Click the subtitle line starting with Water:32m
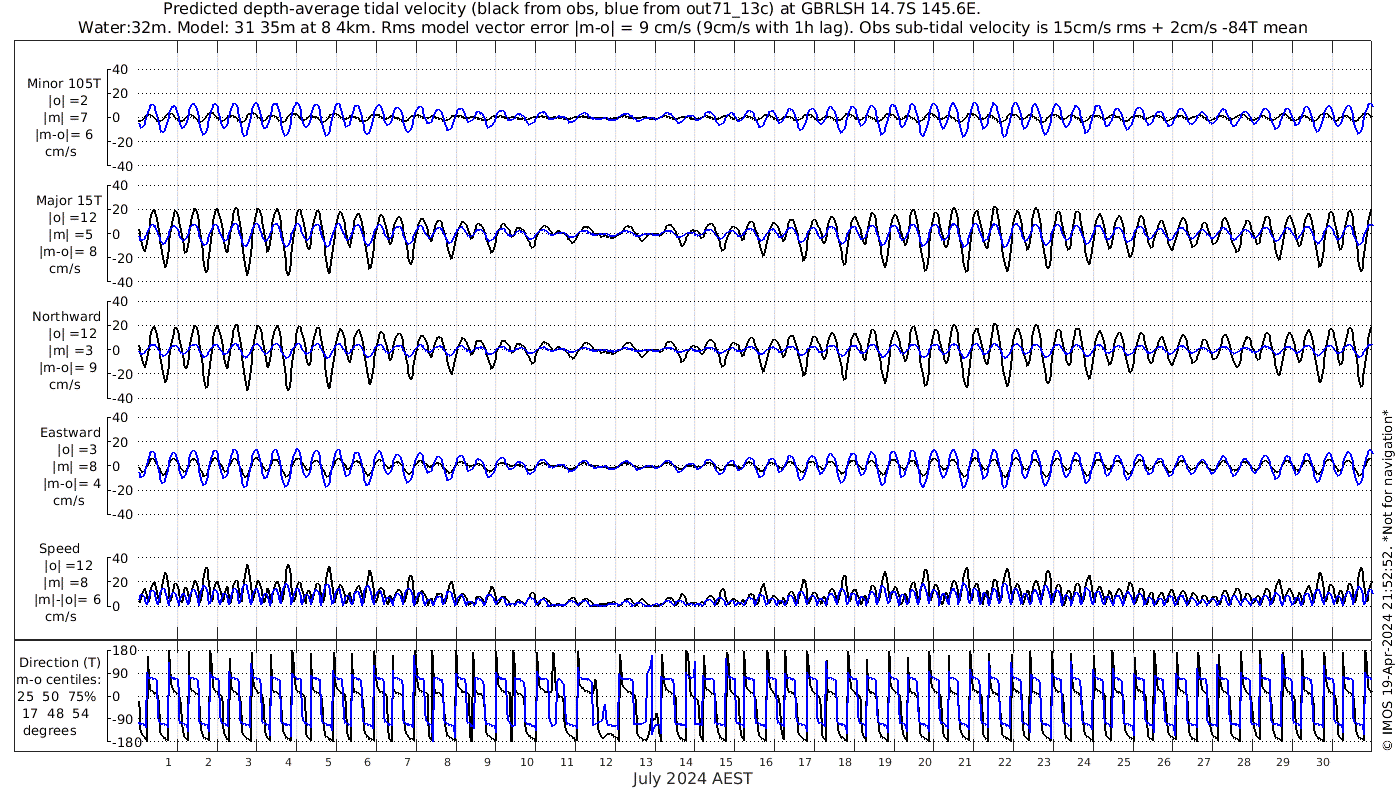1400x800 pixels. pos(692,27)
